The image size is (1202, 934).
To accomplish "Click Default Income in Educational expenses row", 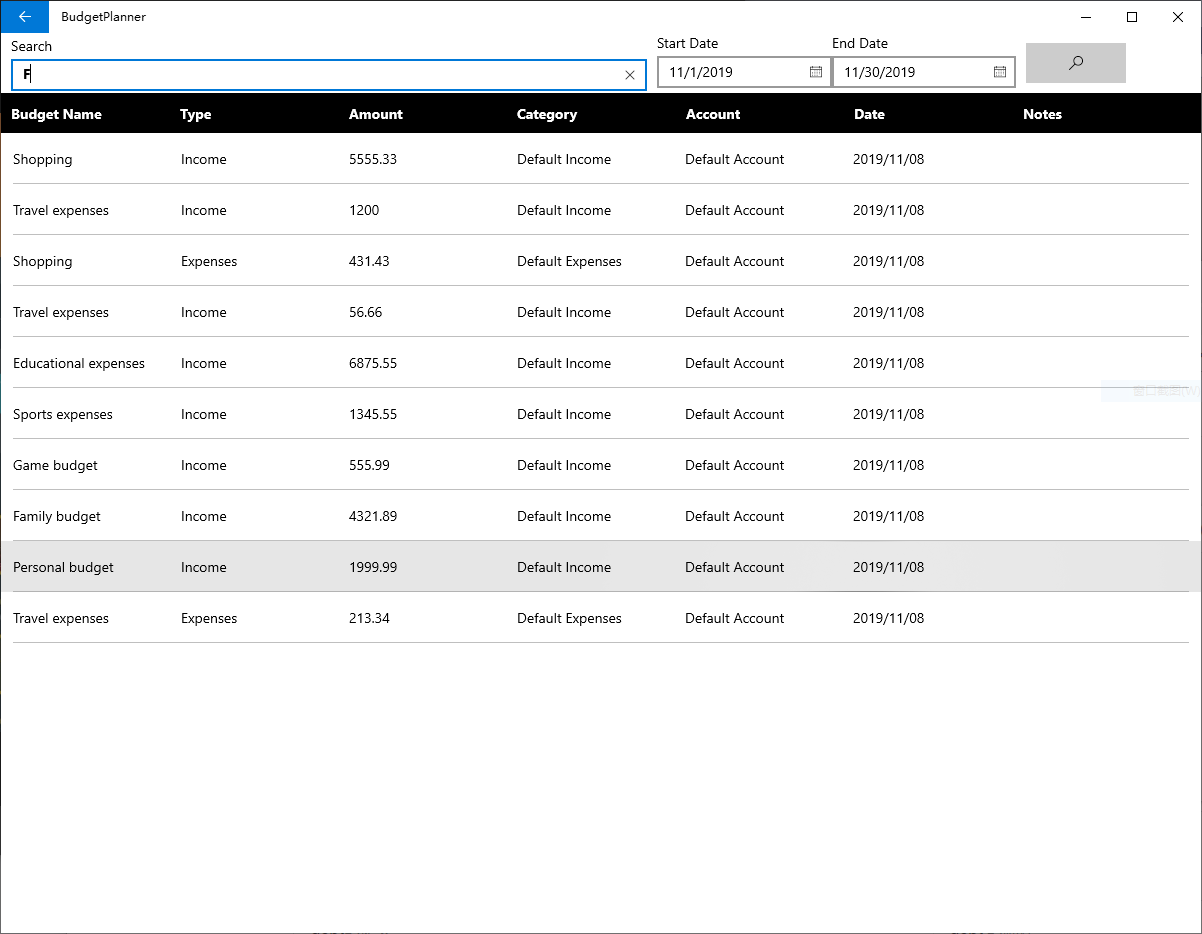I will [564, 363].
